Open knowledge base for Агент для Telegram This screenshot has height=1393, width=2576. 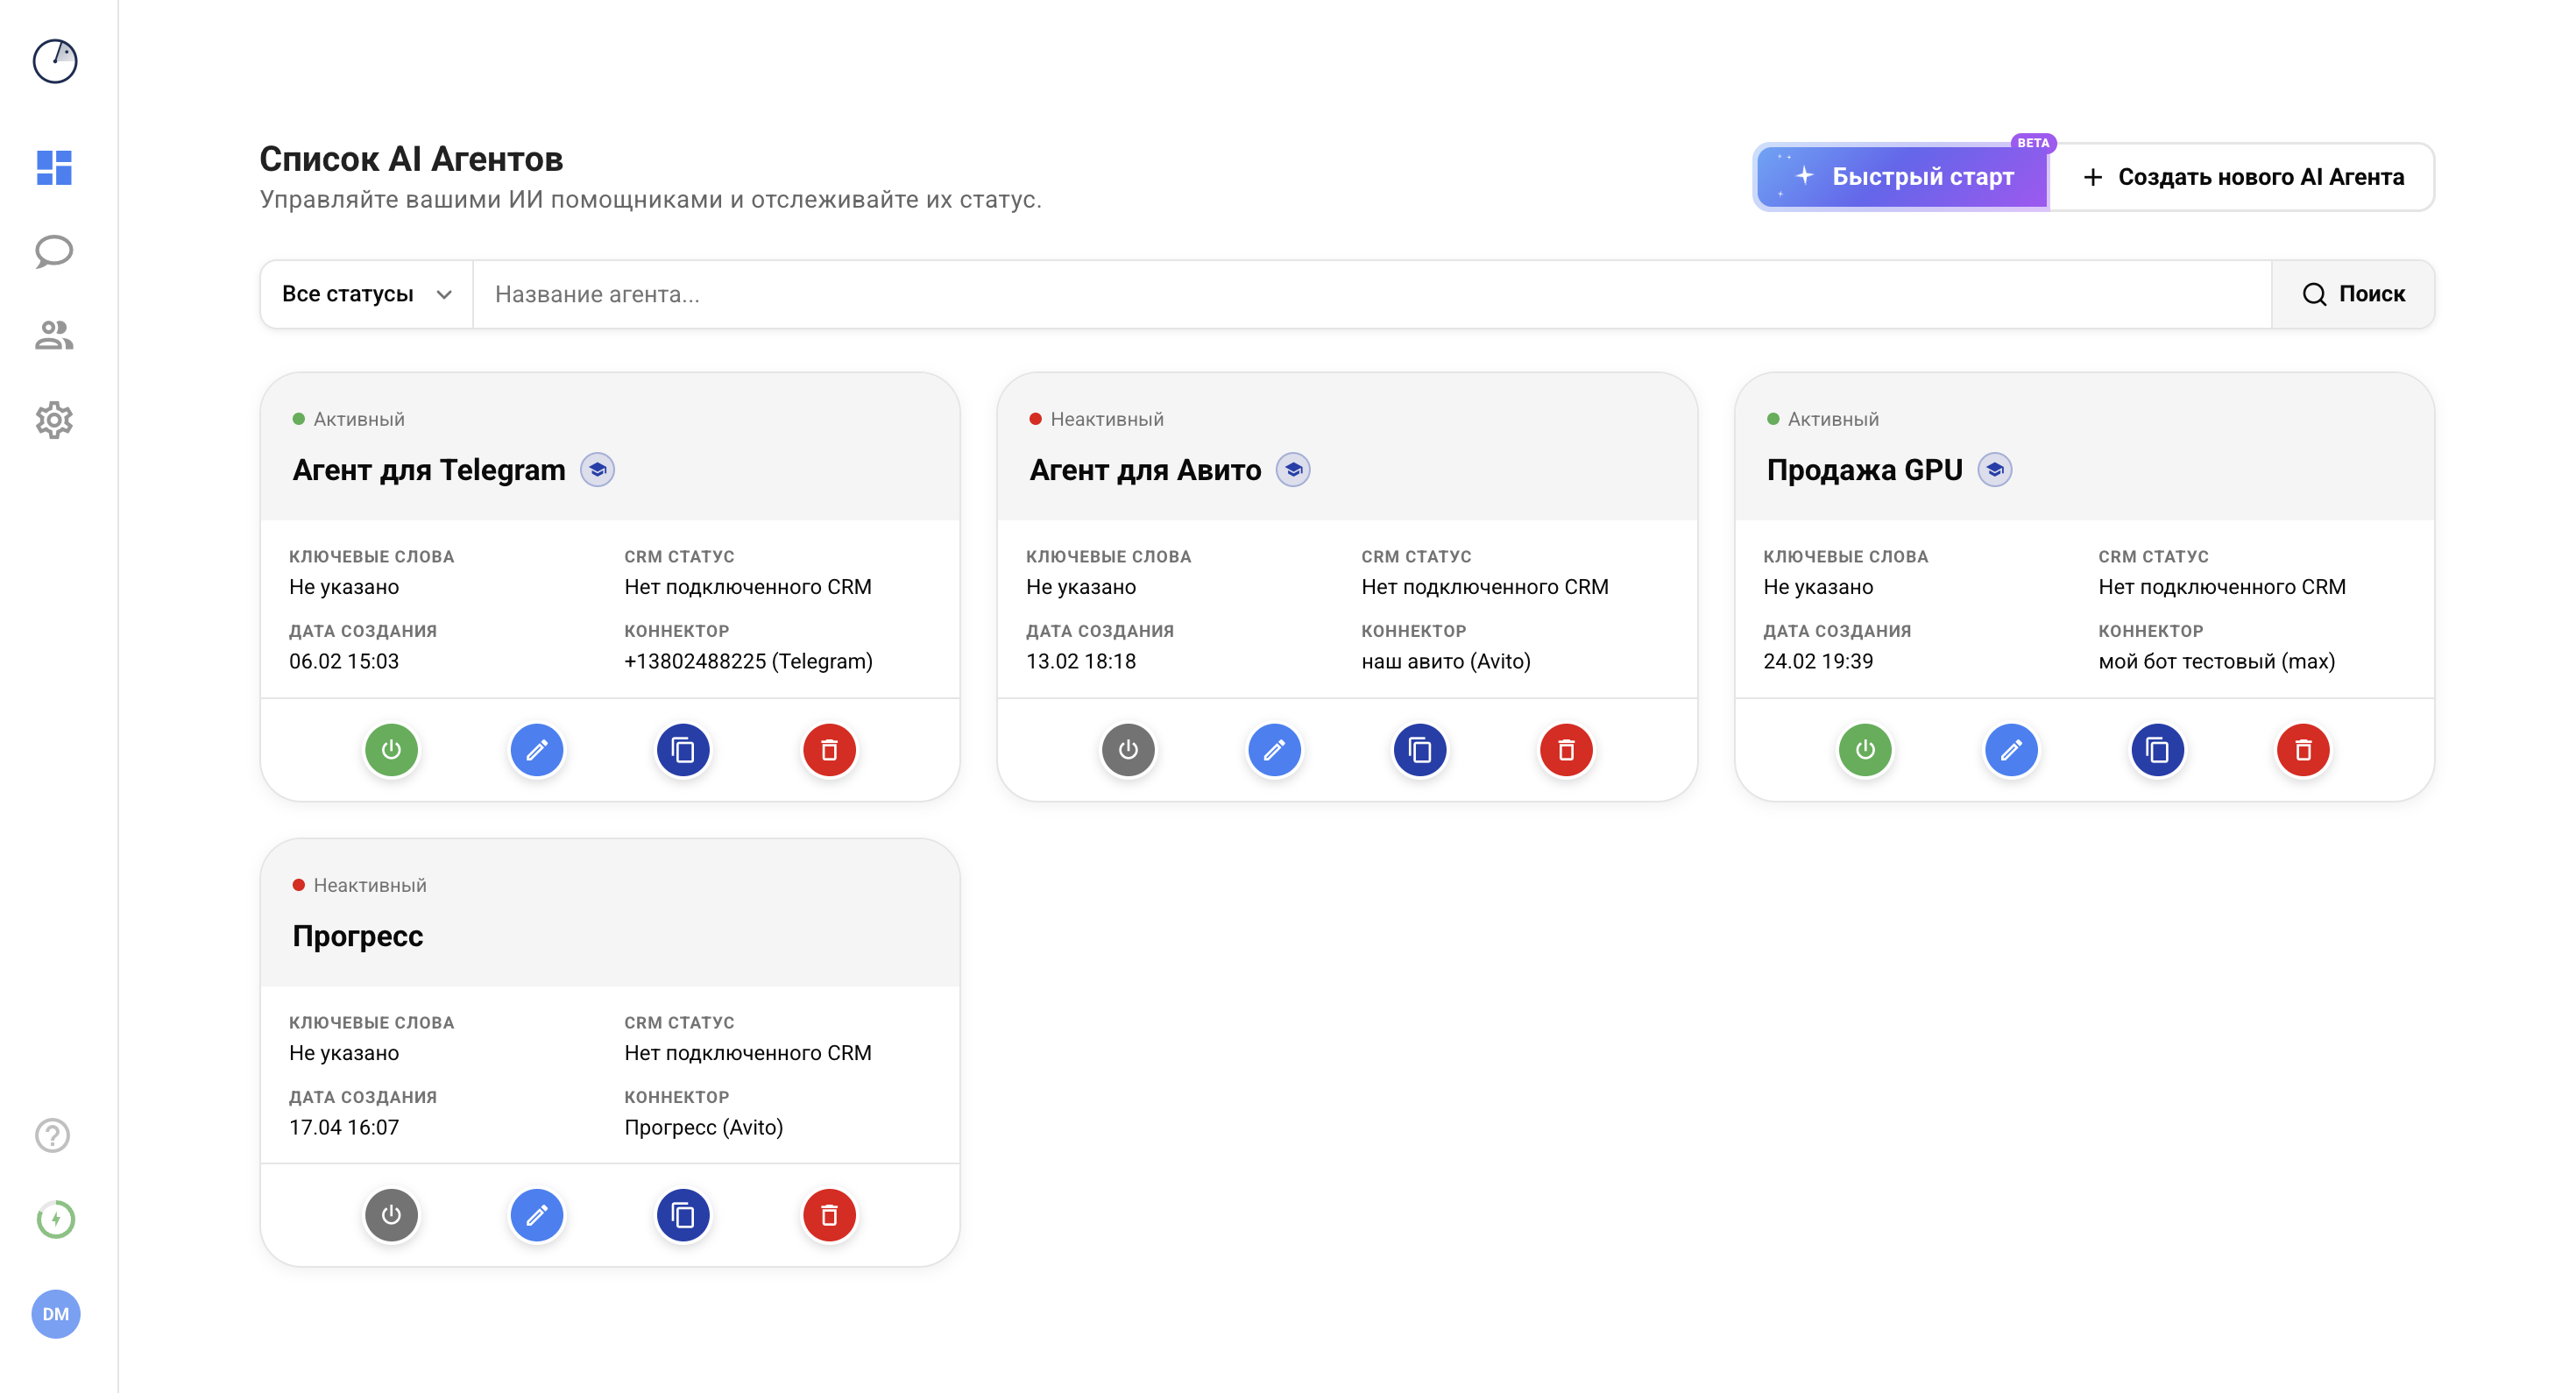tap(597, 470)
